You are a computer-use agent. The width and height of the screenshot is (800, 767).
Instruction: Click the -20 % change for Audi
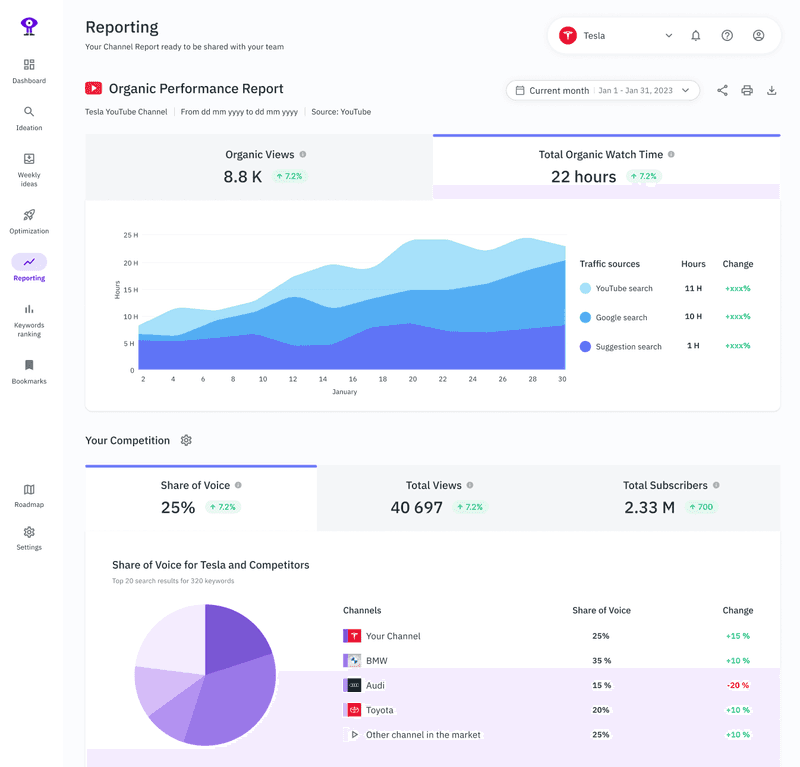(x=738, y=685)
